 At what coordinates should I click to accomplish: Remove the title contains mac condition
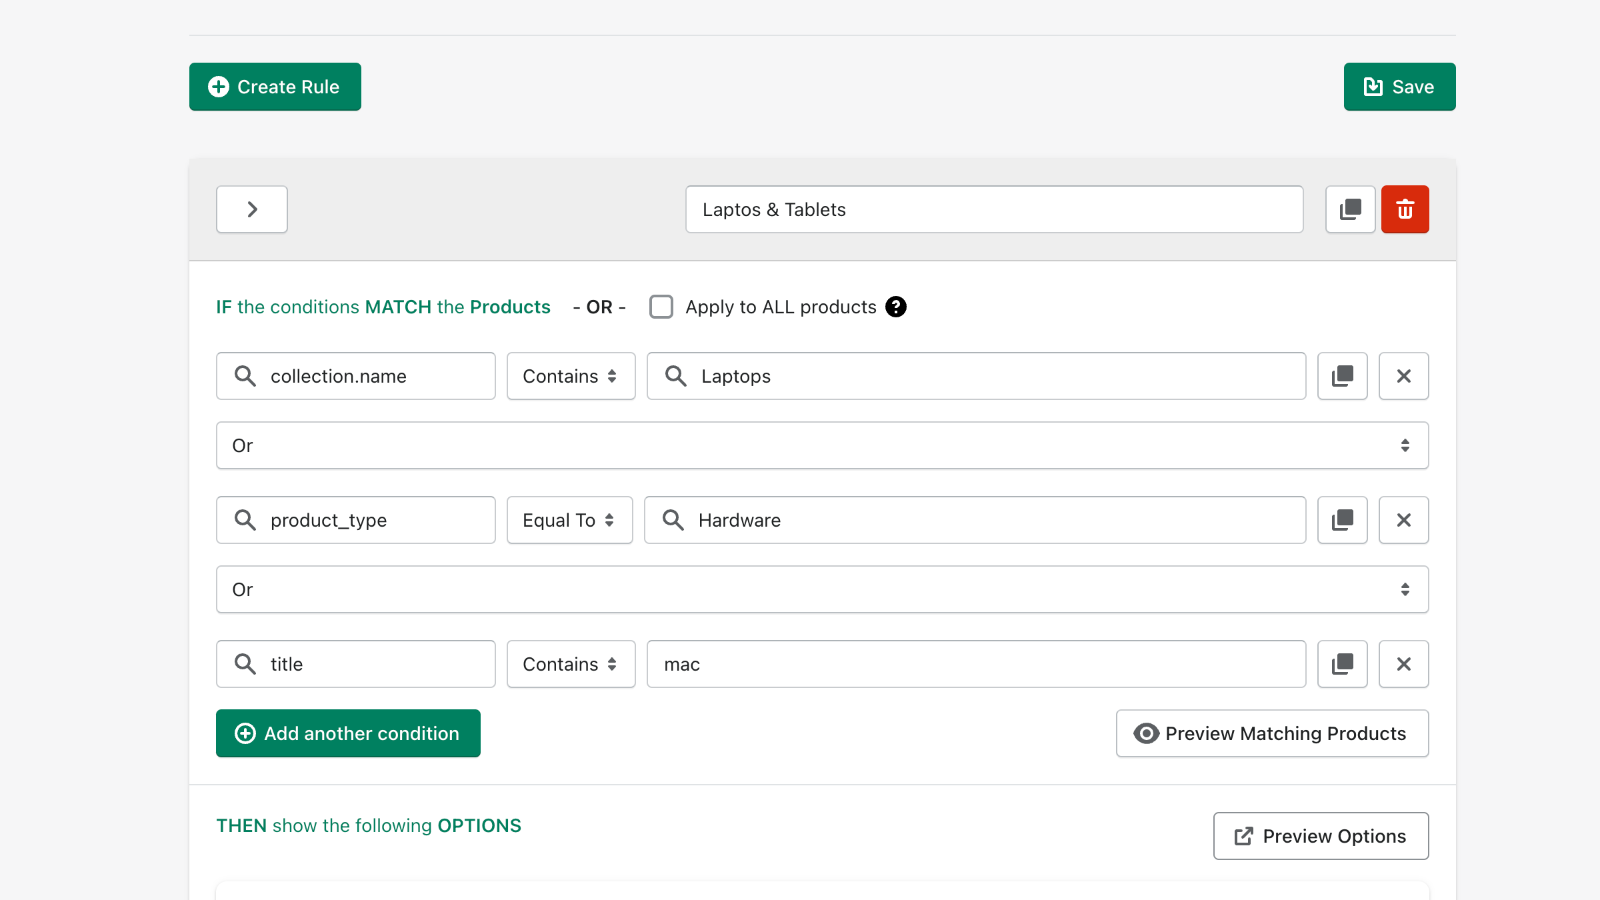click(1403, 664)
